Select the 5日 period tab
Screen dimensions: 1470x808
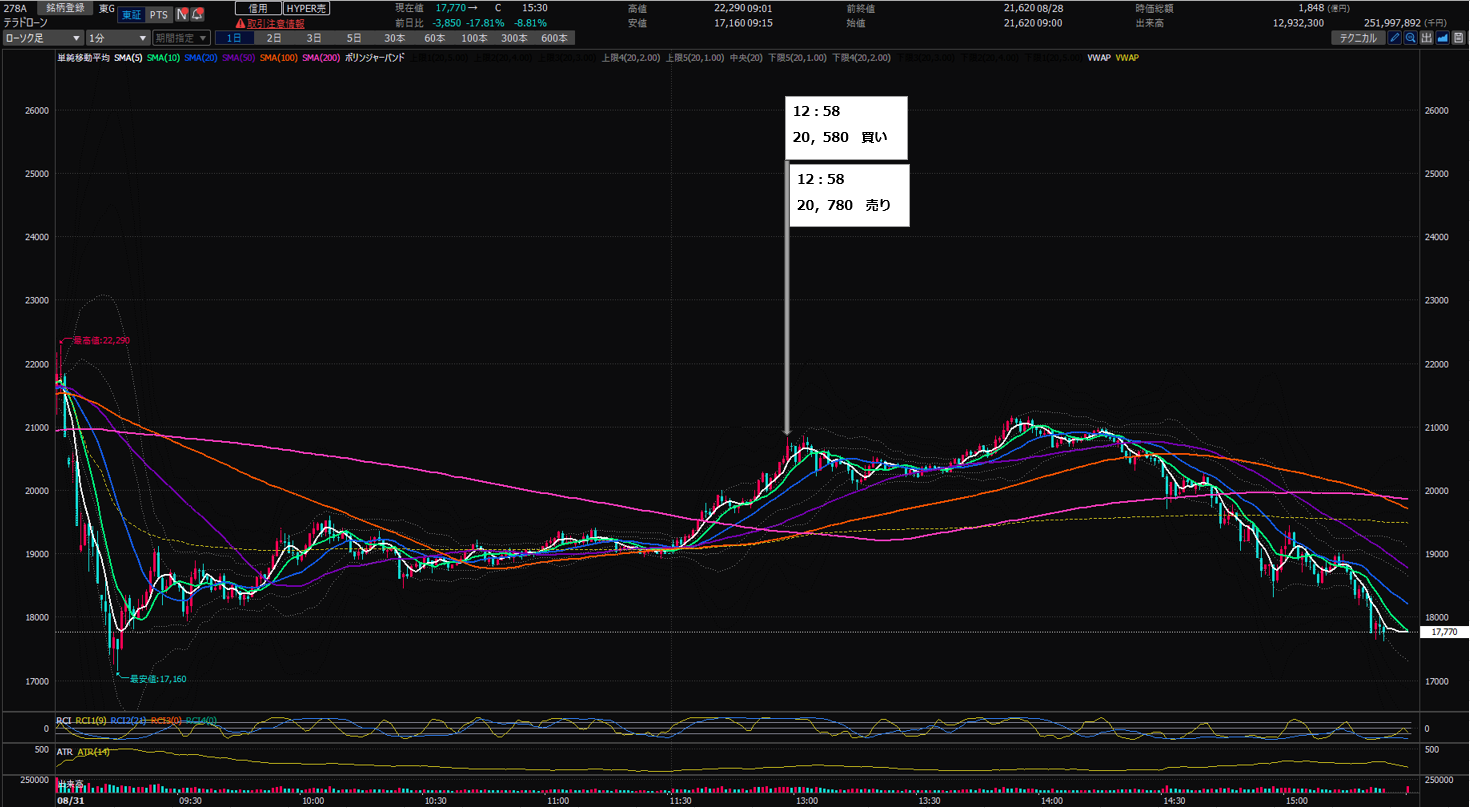(354, 38)
